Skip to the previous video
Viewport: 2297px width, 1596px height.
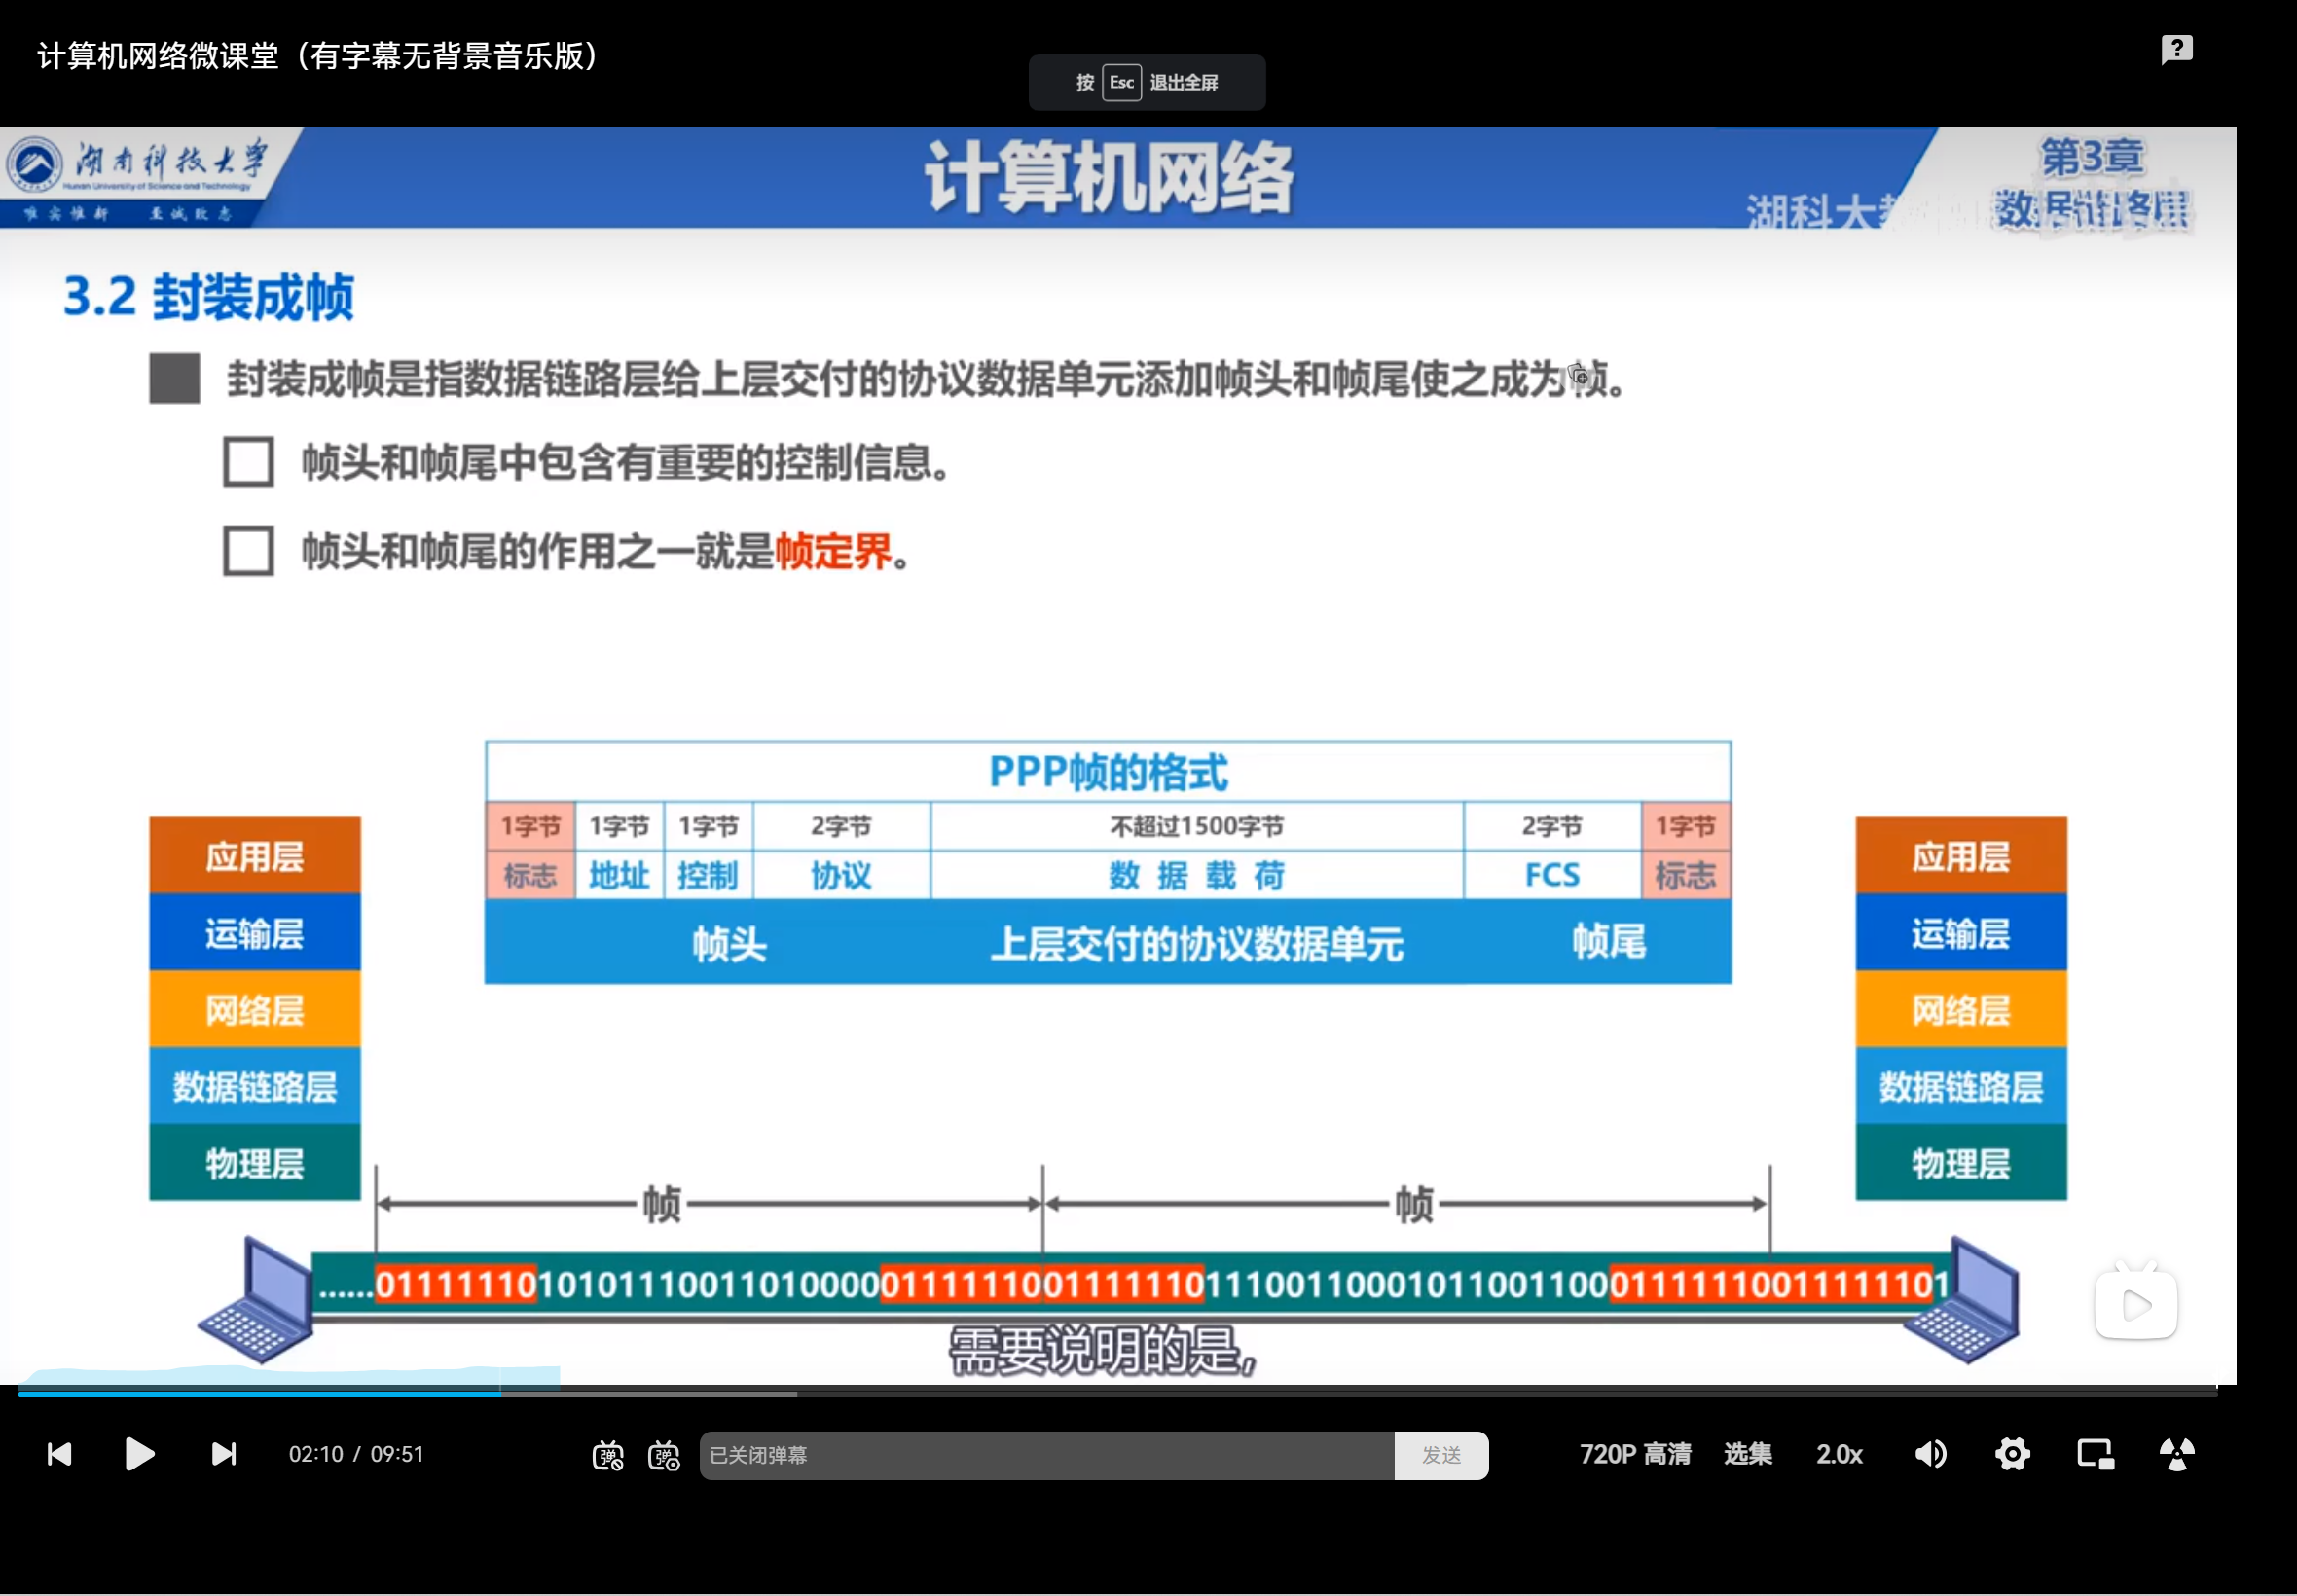(x=59, y=1454)
